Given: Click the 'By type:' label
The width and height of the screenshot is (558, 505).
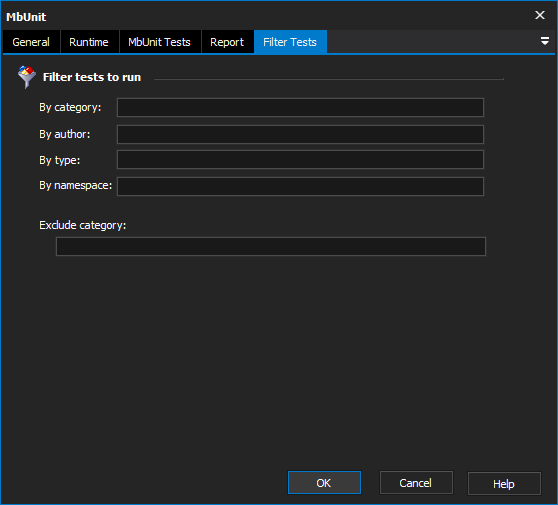Looking at the screenshot, I should coord(59,161).
